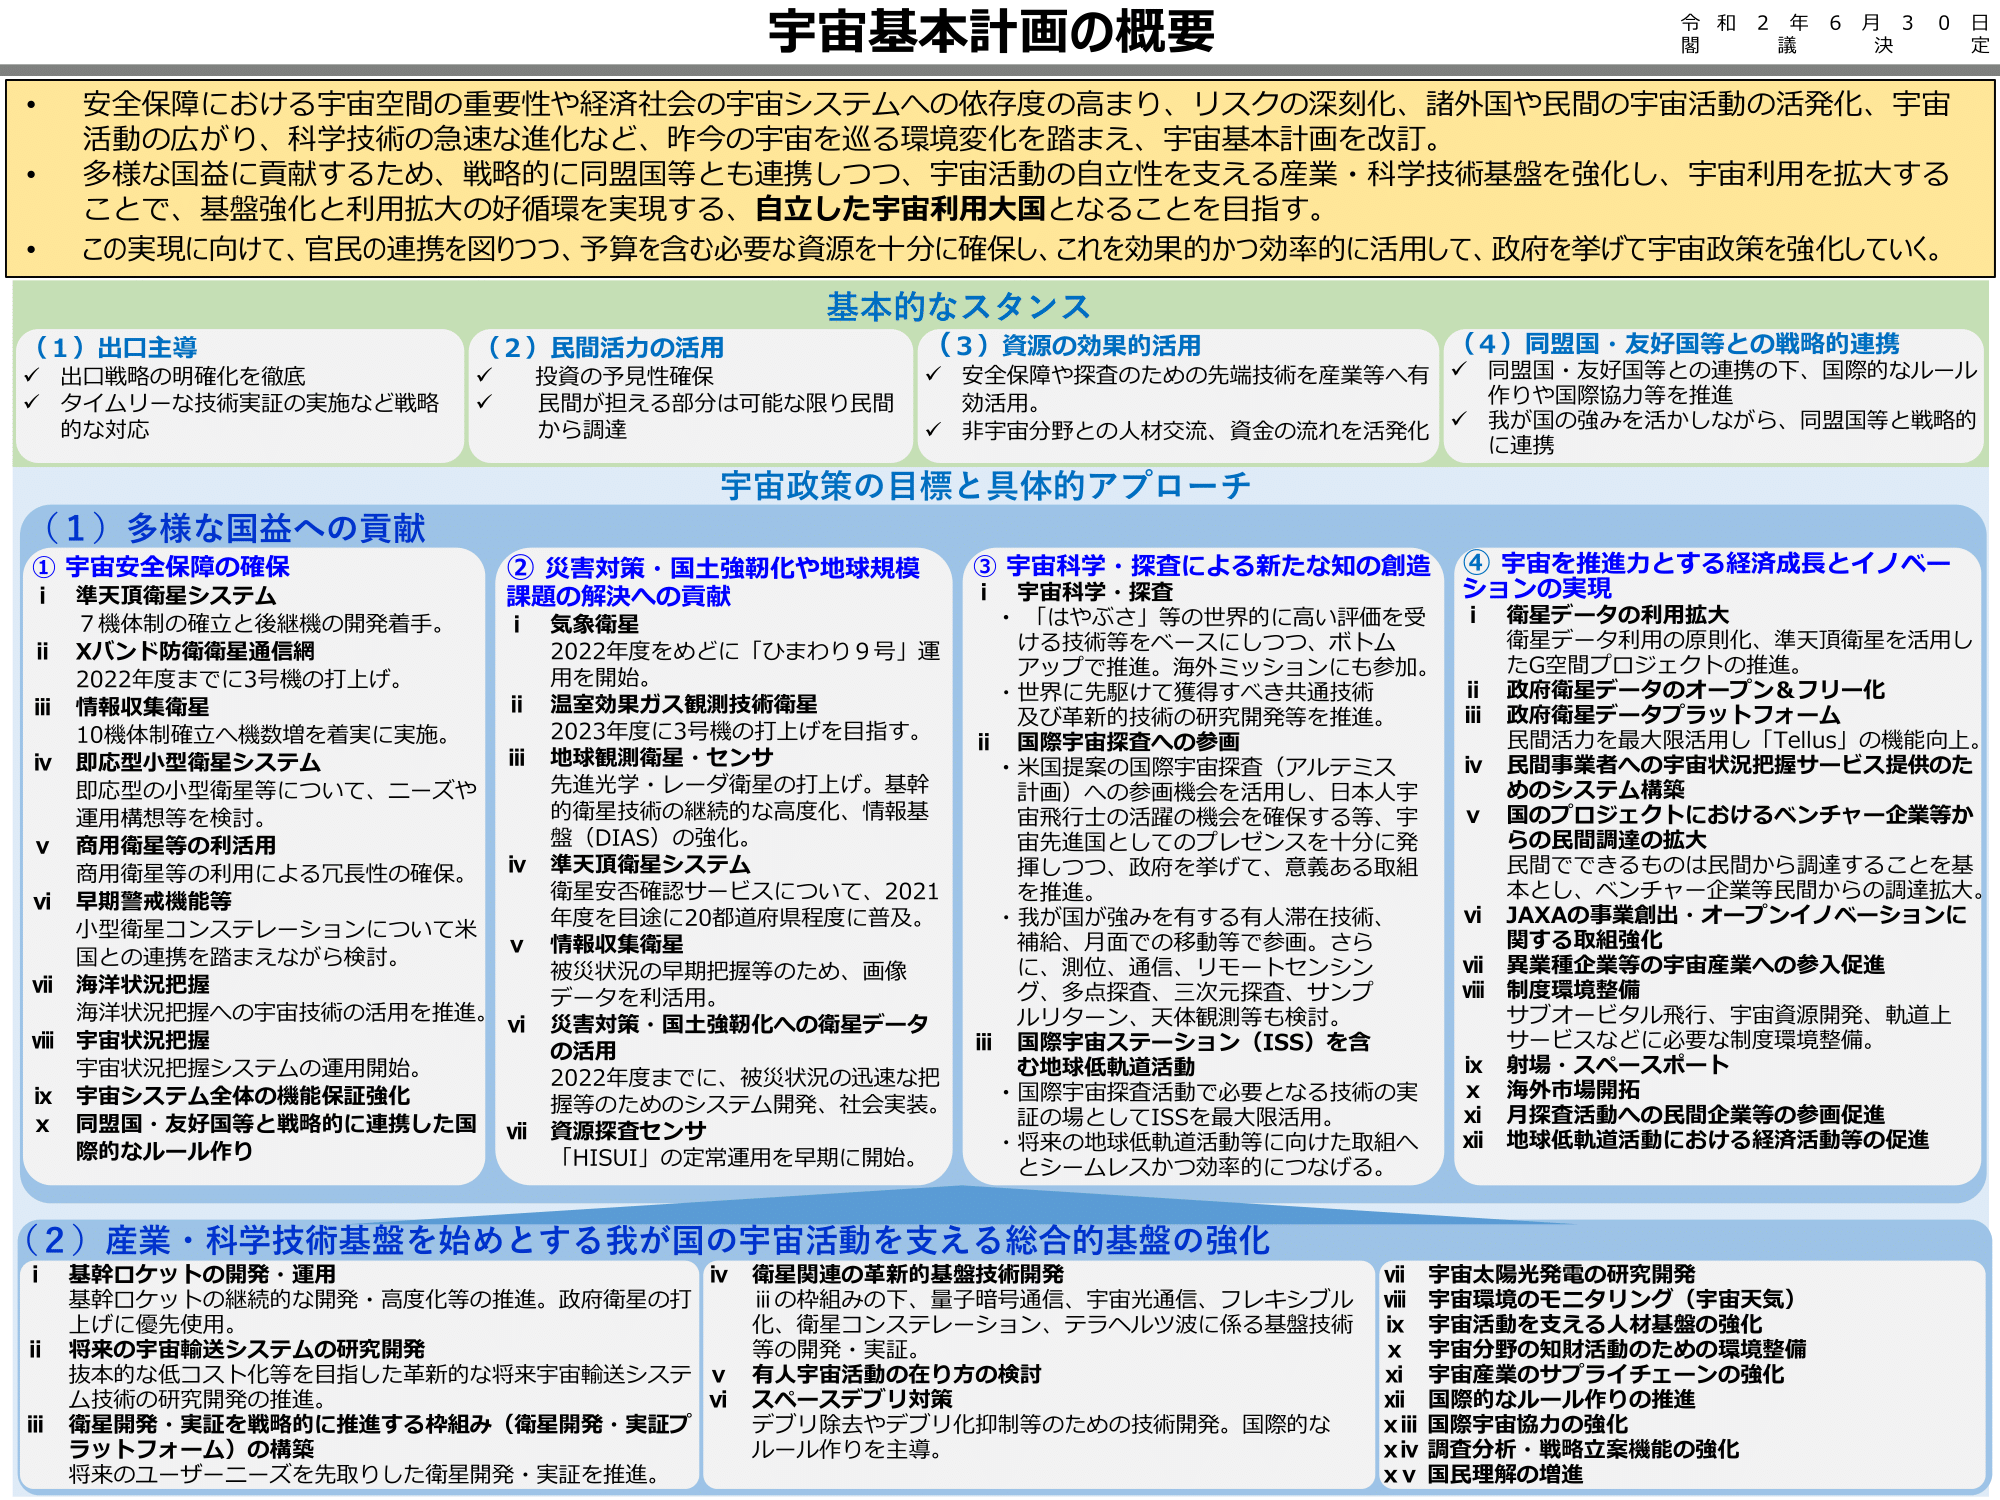Click the item 地球観測衛星・センサ
The height and width of the screenshot is (1500, 2000).
point(662,758)
